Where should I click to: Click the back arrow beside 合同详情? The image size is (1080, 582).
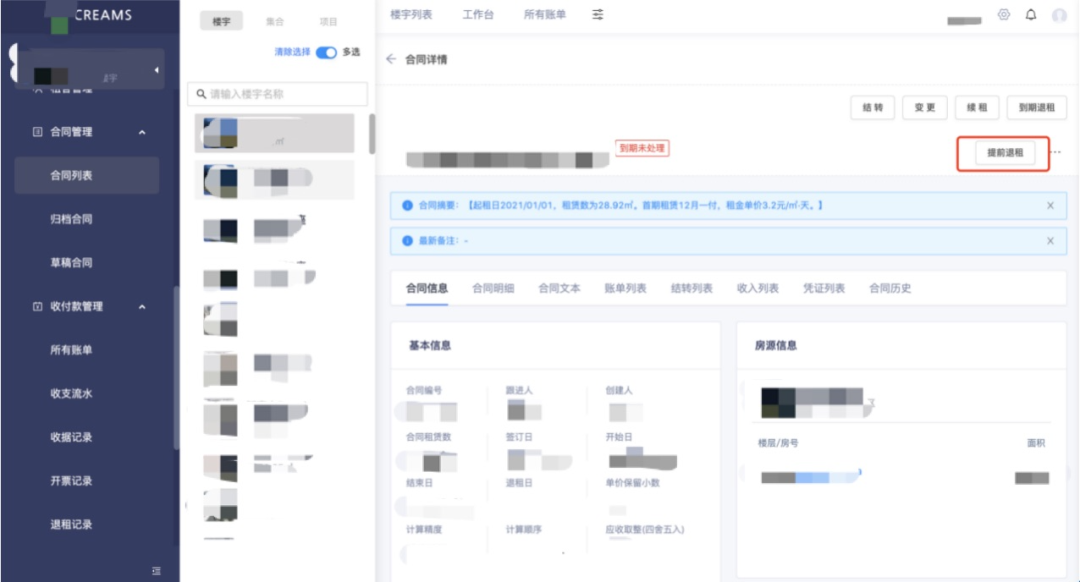click(x=390, y=58)
